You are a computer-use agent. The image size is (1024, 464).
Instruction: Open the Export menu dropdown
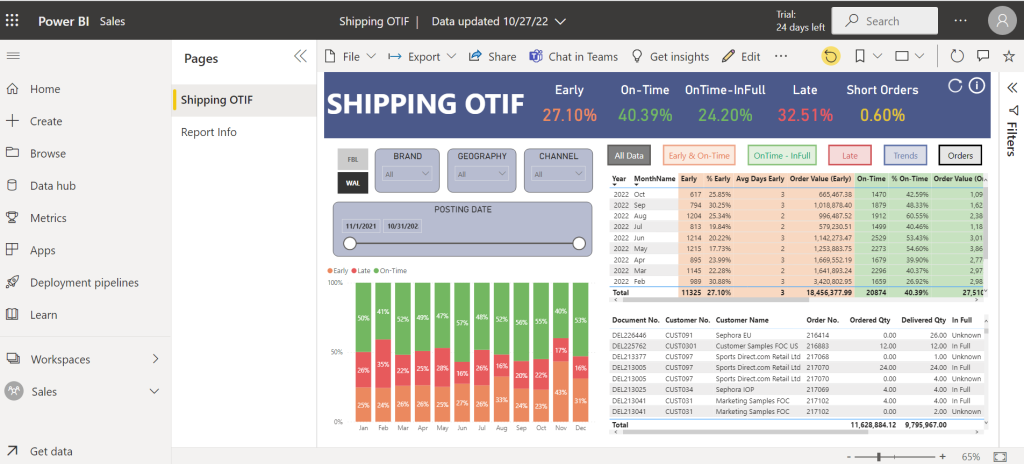[422, 57]
